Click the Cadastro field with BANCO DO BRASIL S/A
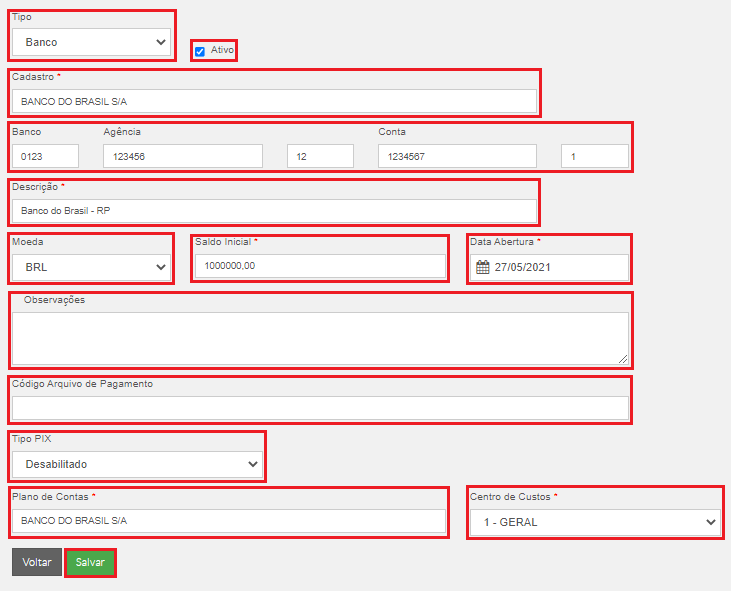731x591 pixels. 274,101
